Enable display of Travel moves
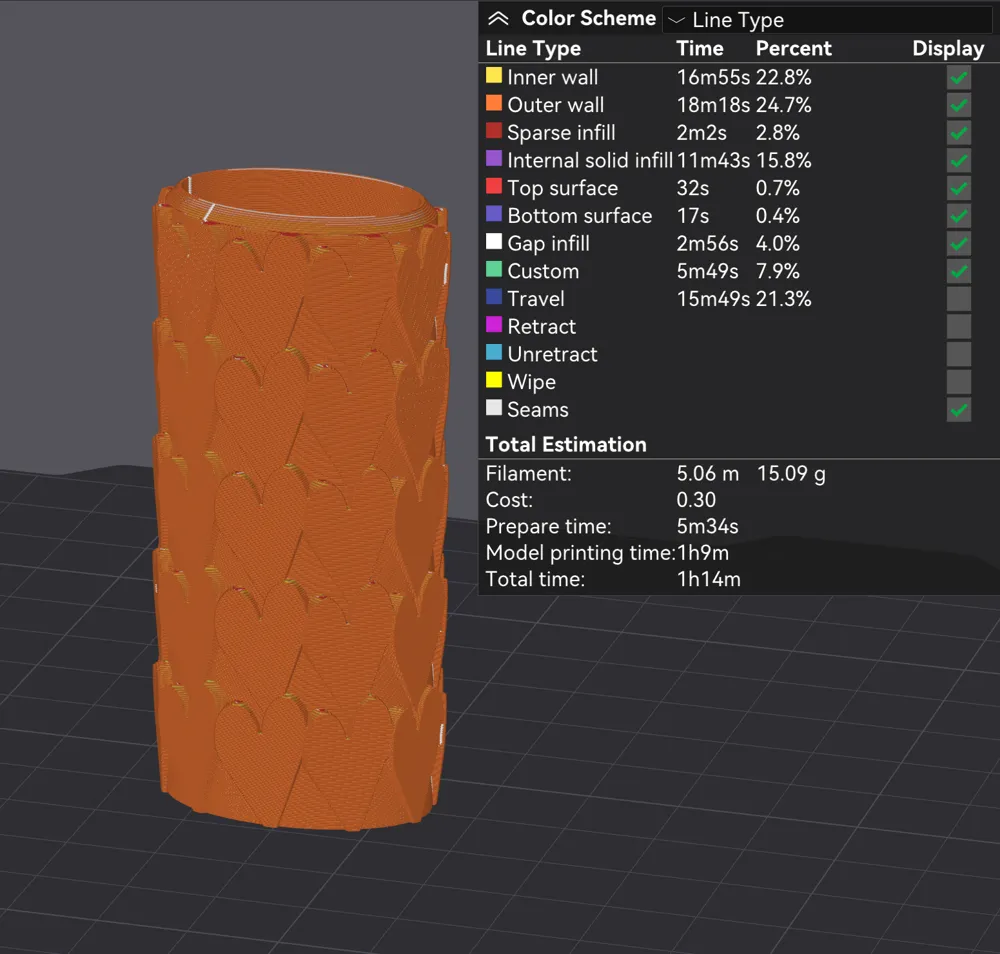1000x954 pixels. tap(959, 299)
